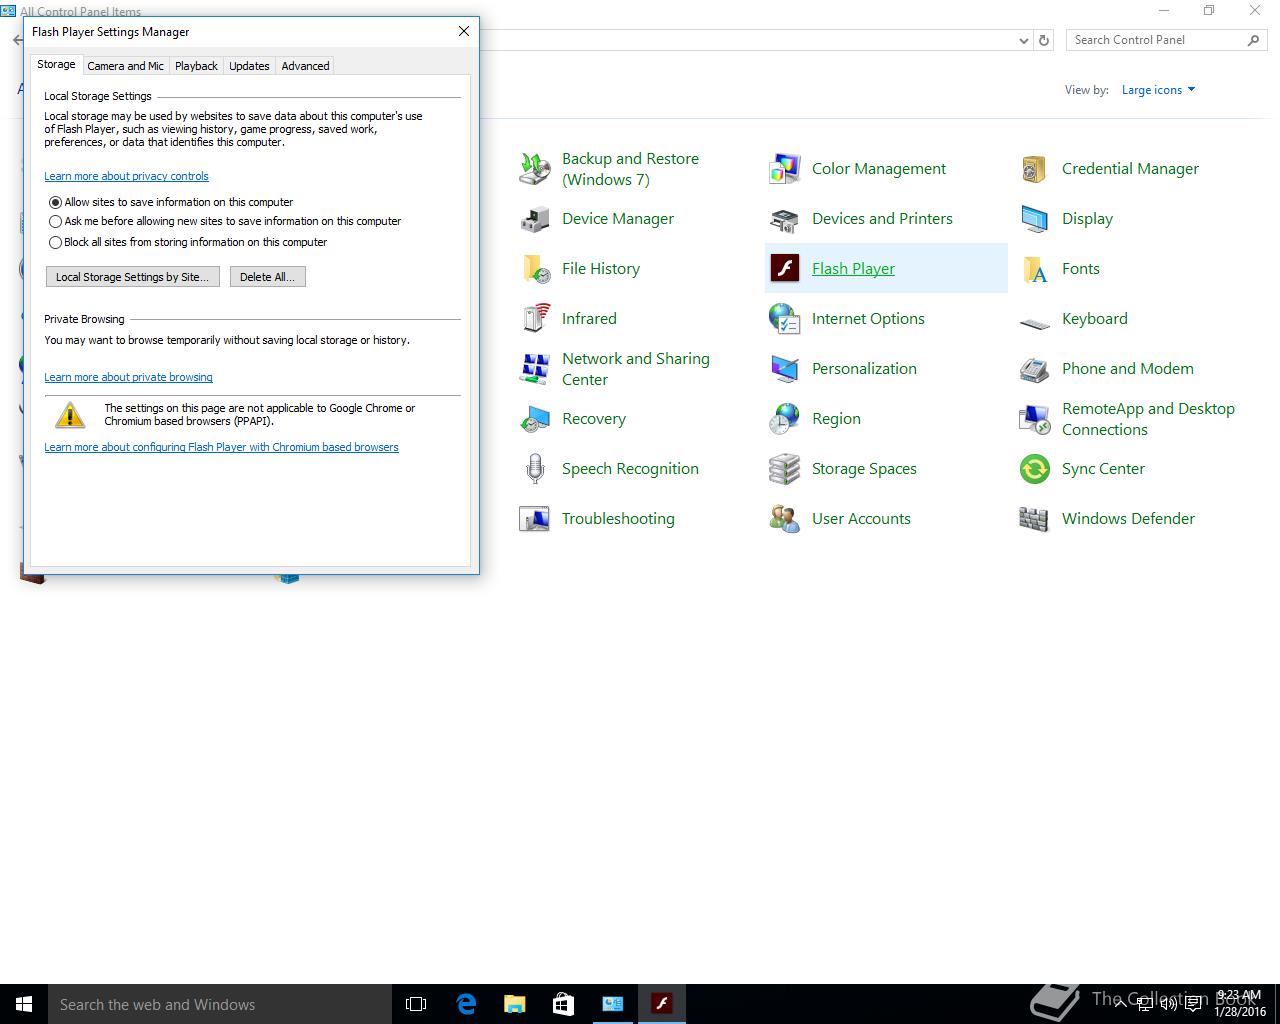
Task: Switch to Flash Player taskbar button
Action: coord(661,1004)
